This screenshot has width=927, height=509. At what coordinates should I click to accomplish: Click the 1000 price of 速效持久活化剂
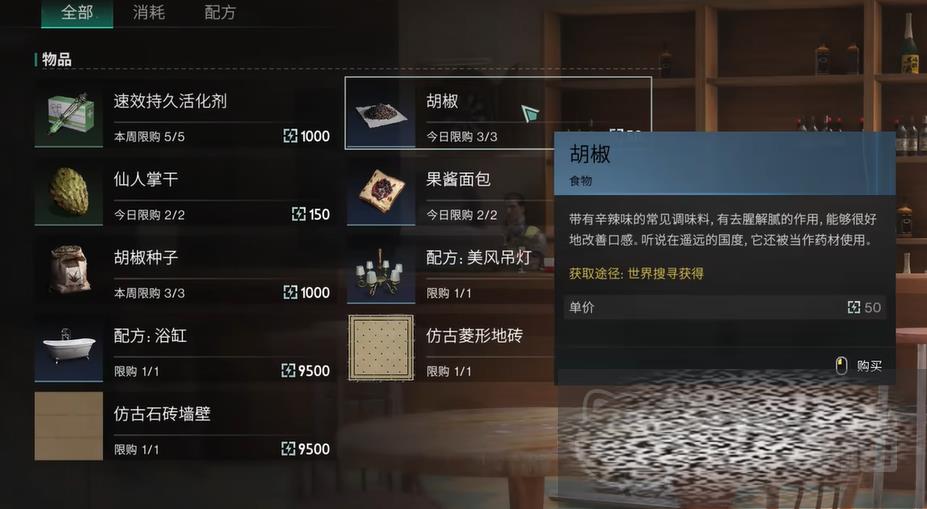pyautogui.click(x=315, y=136)
